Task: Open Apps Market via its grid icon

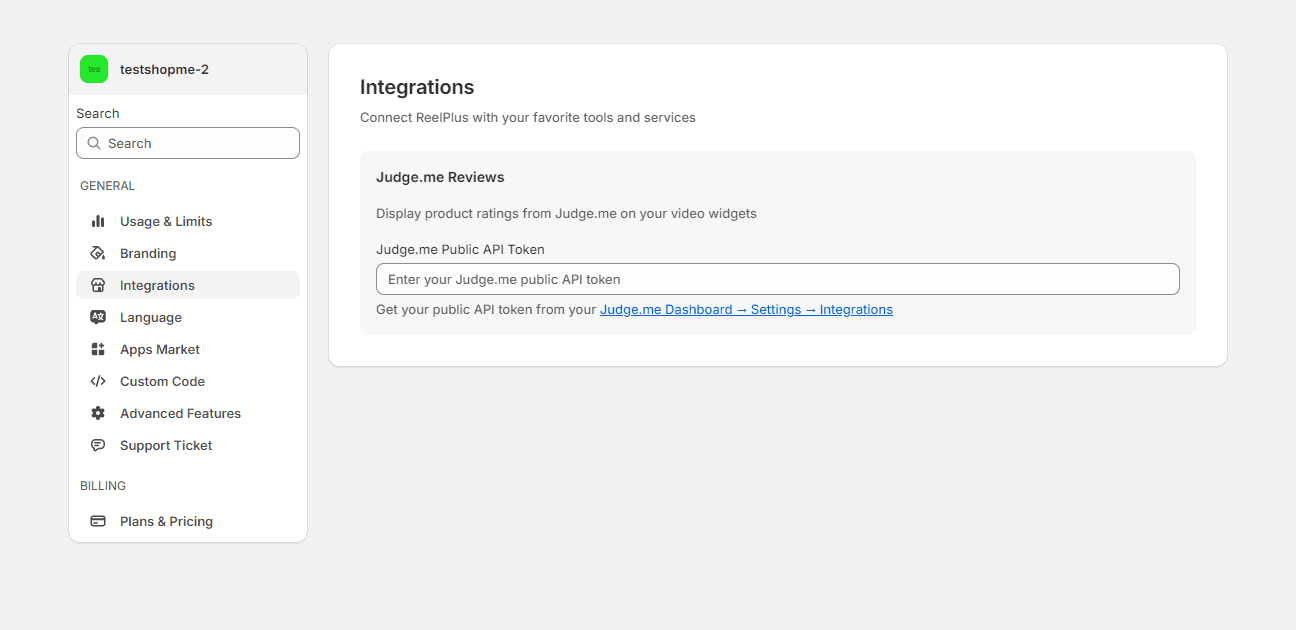Action: [x=98, y=349]
